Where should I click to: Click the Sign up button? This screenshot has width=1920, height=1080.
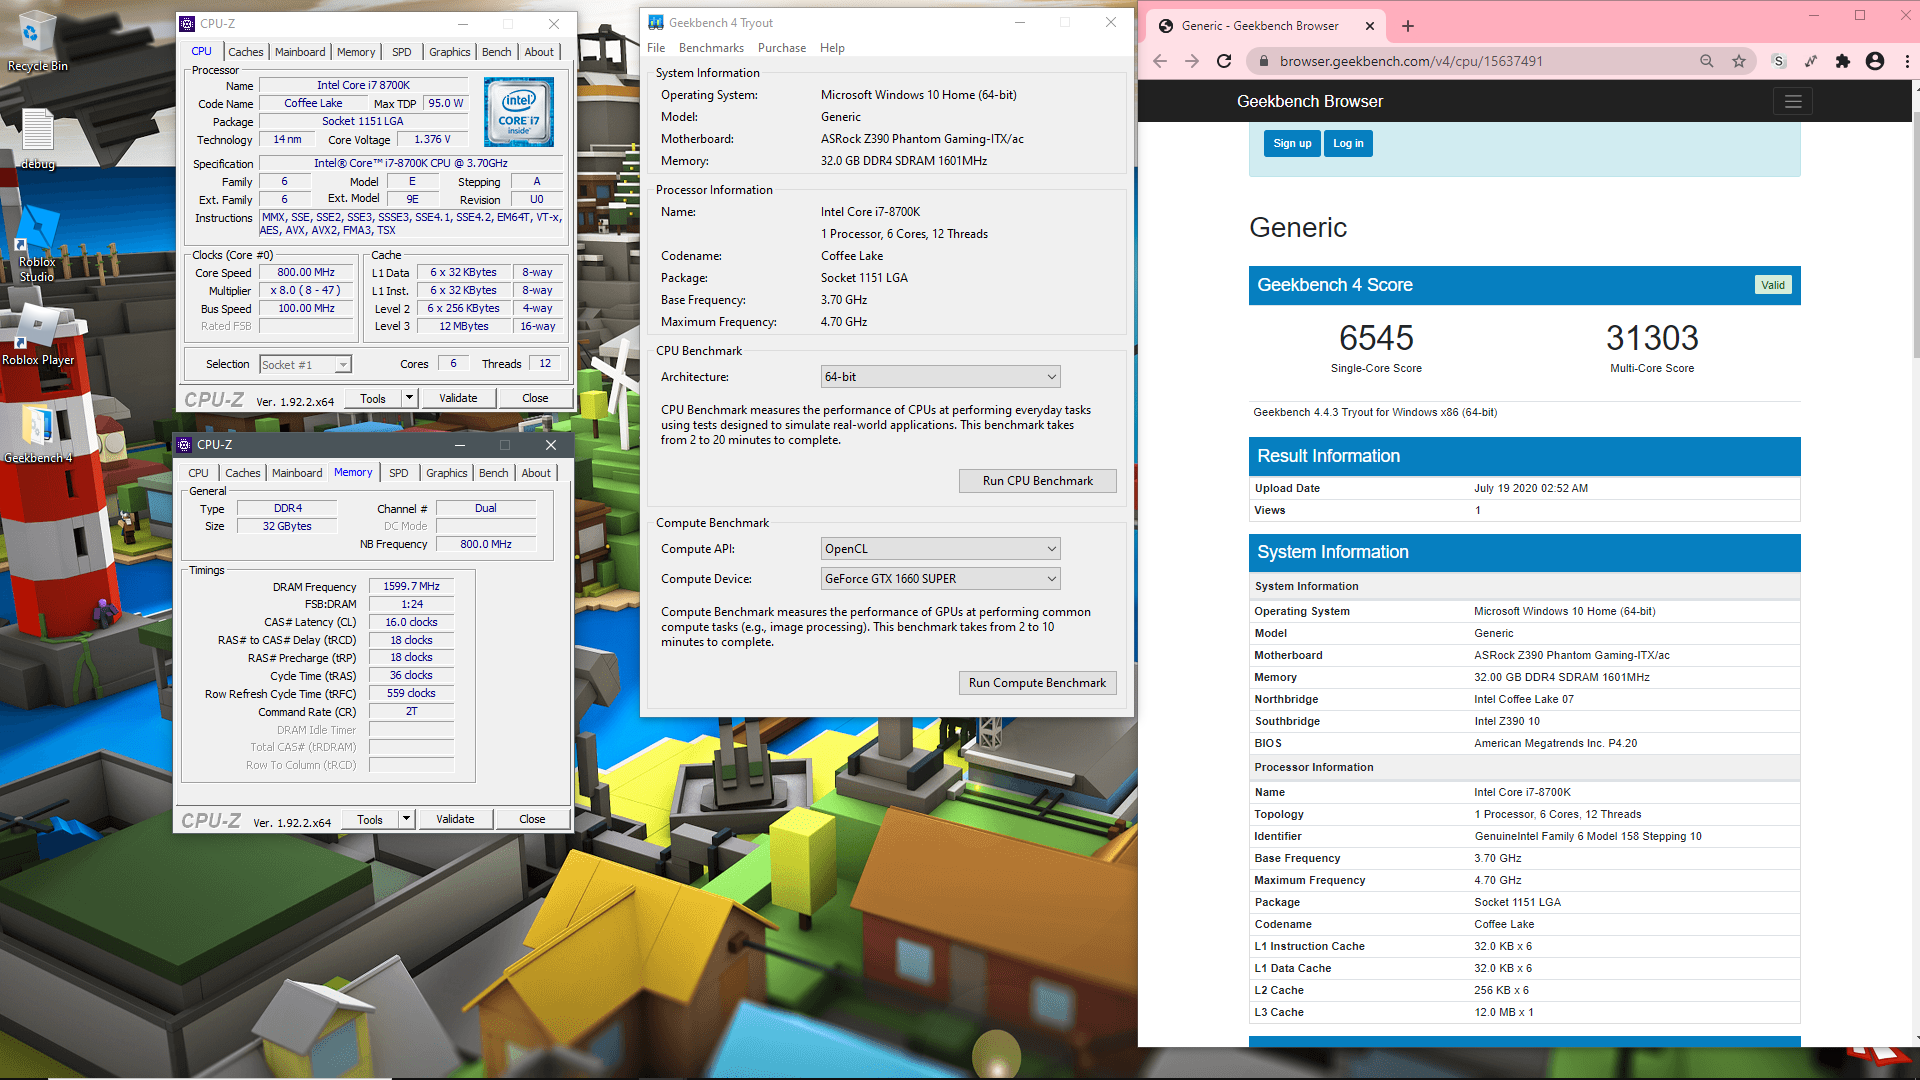[1292, 143]
